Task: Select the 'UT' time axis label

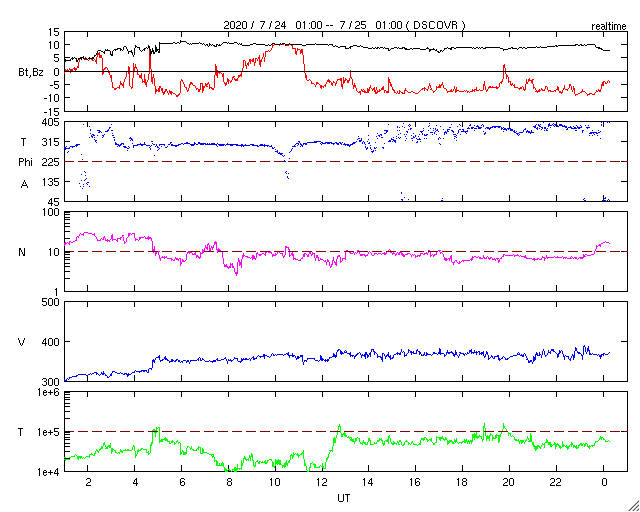Action: tap(343, 498)
